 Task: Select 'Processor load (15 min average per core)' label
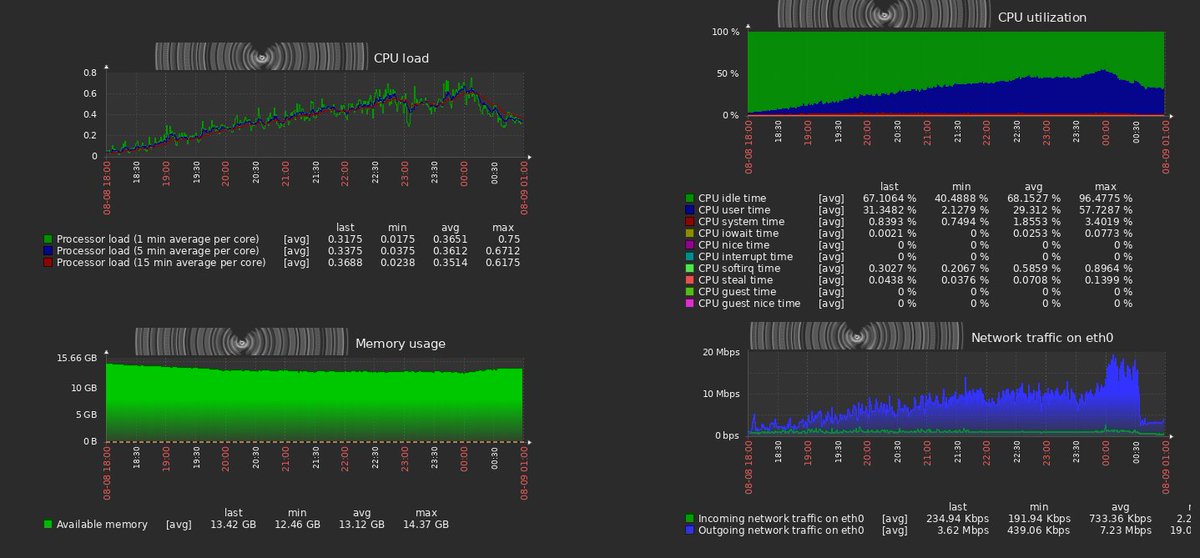pos(161,262)
